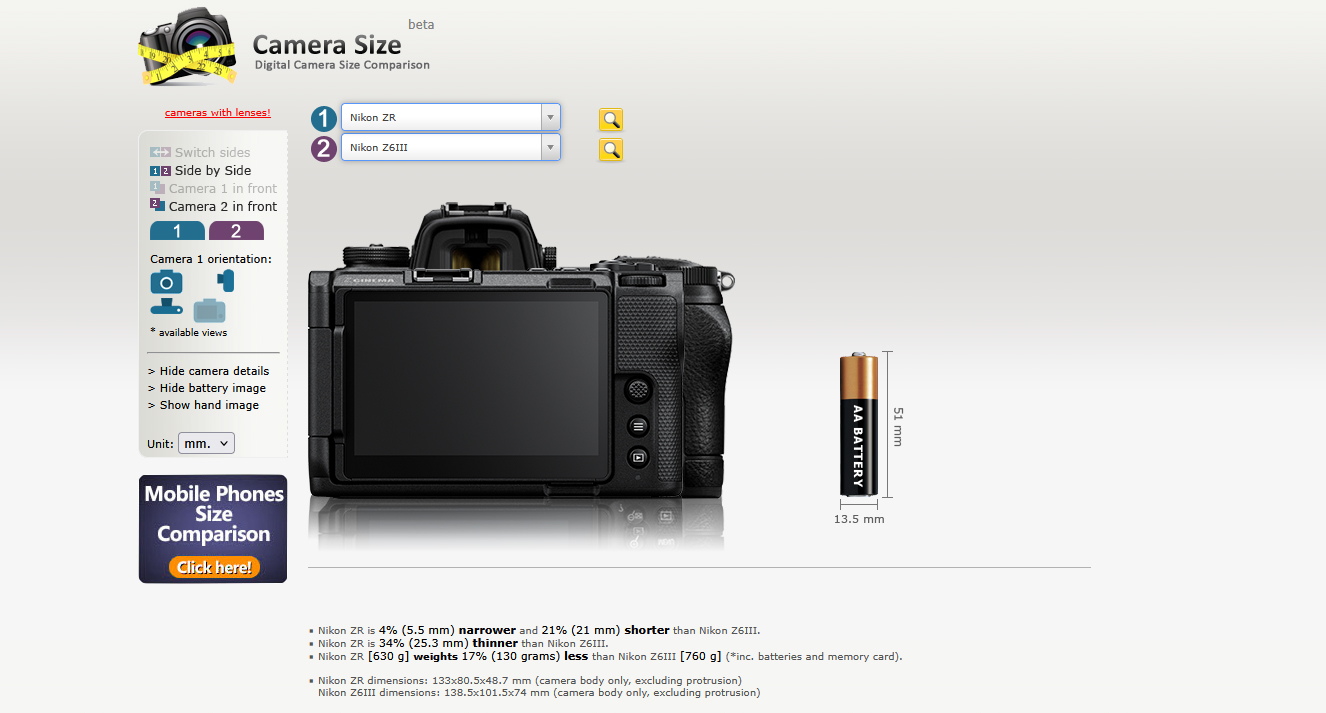Click the 'Camera 1 orientation:' label
Image resolution: width=1326 pixels, height=713 pixels.
pos(211,259)
